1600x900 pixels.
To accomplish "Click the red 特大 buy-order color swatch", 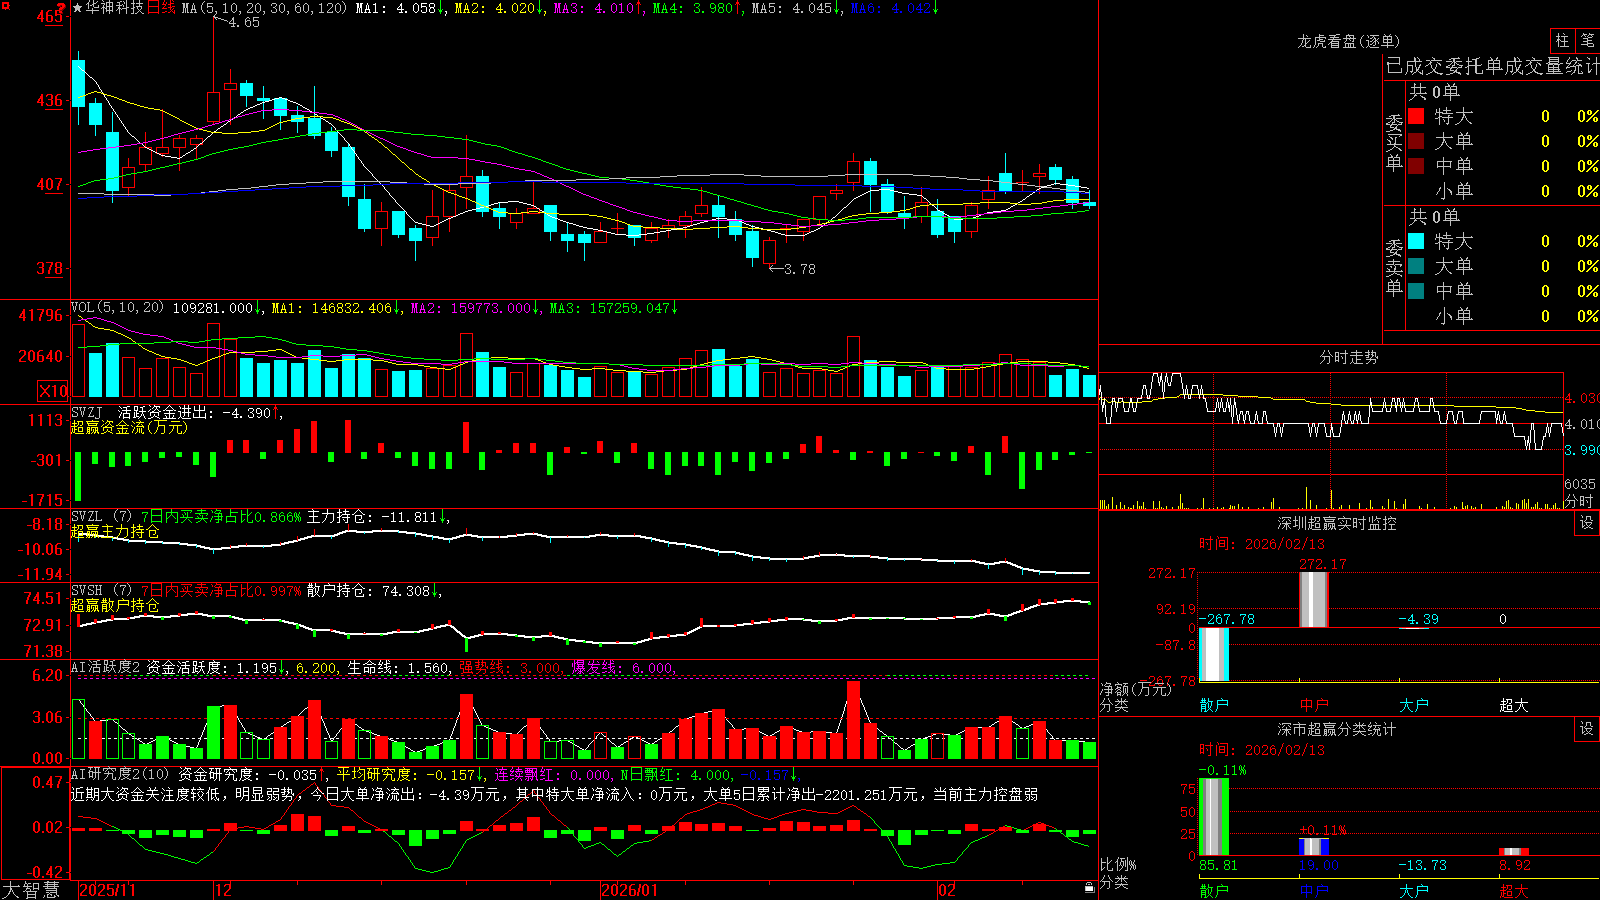I will point(1416,116).
